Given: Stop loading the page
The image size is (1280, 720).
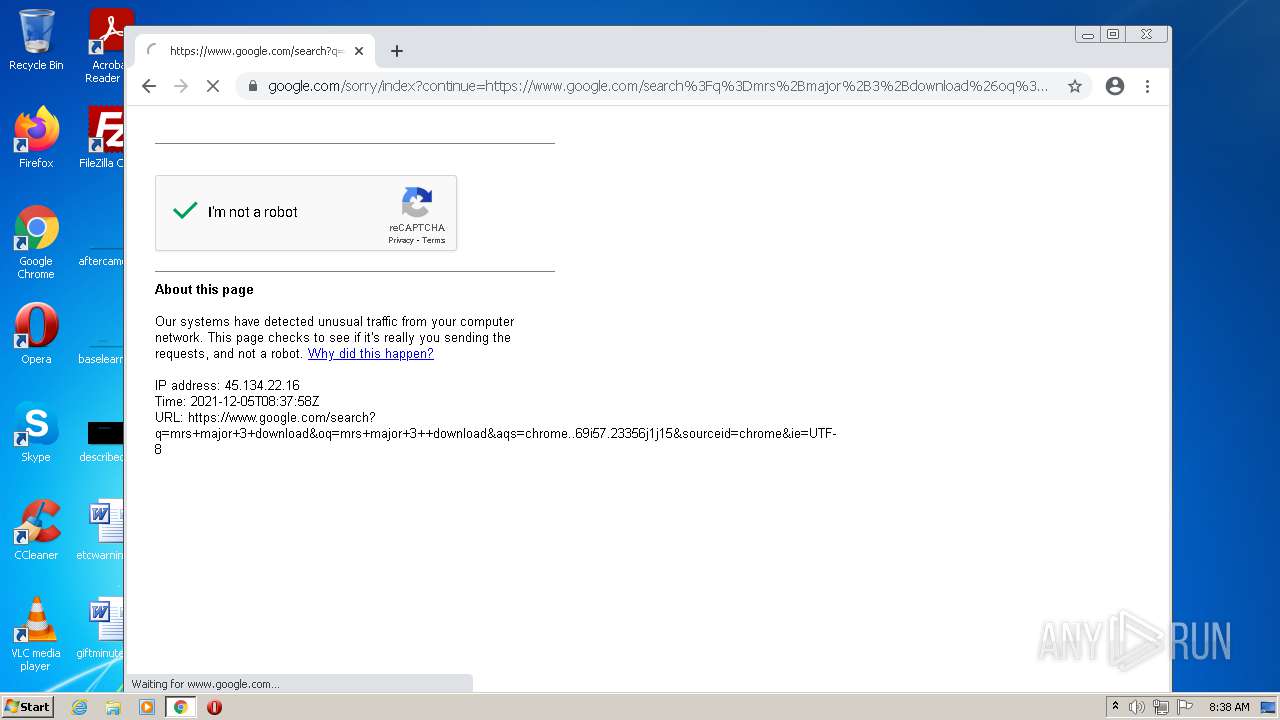Looking at the screenshot, I should point(213,86).
